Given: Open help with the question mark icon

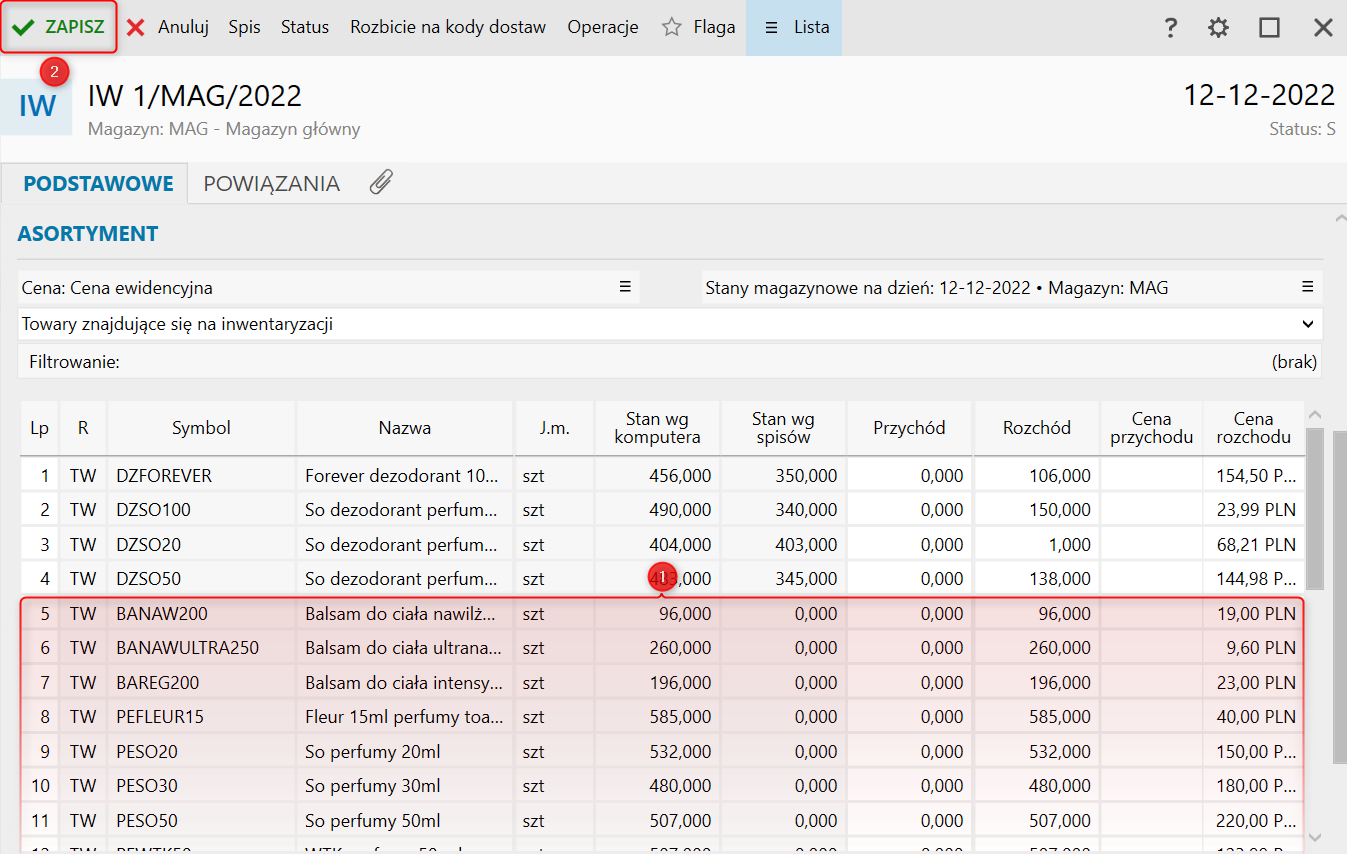Looking at the screenshot, I should point(1170,28).
